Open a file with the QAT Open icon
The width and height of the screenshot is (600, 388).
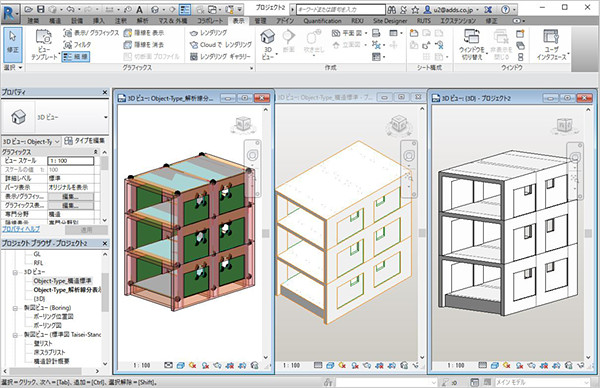point(28,9)
